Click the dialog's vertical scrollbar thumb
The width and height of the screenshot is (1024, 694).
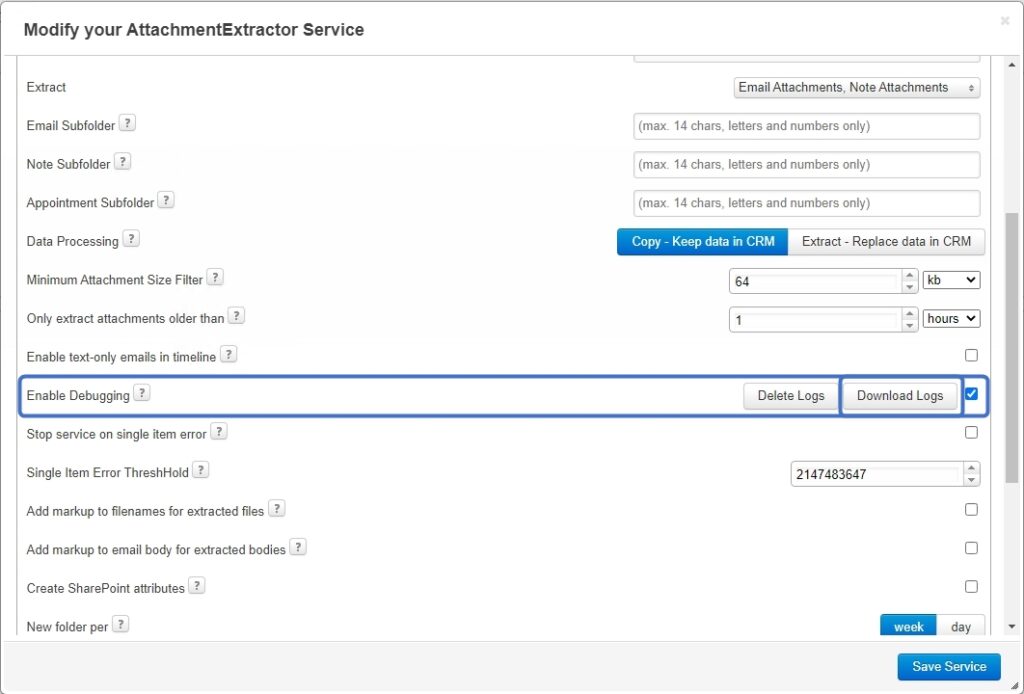pyautogui.click(x=1012, y=347)
